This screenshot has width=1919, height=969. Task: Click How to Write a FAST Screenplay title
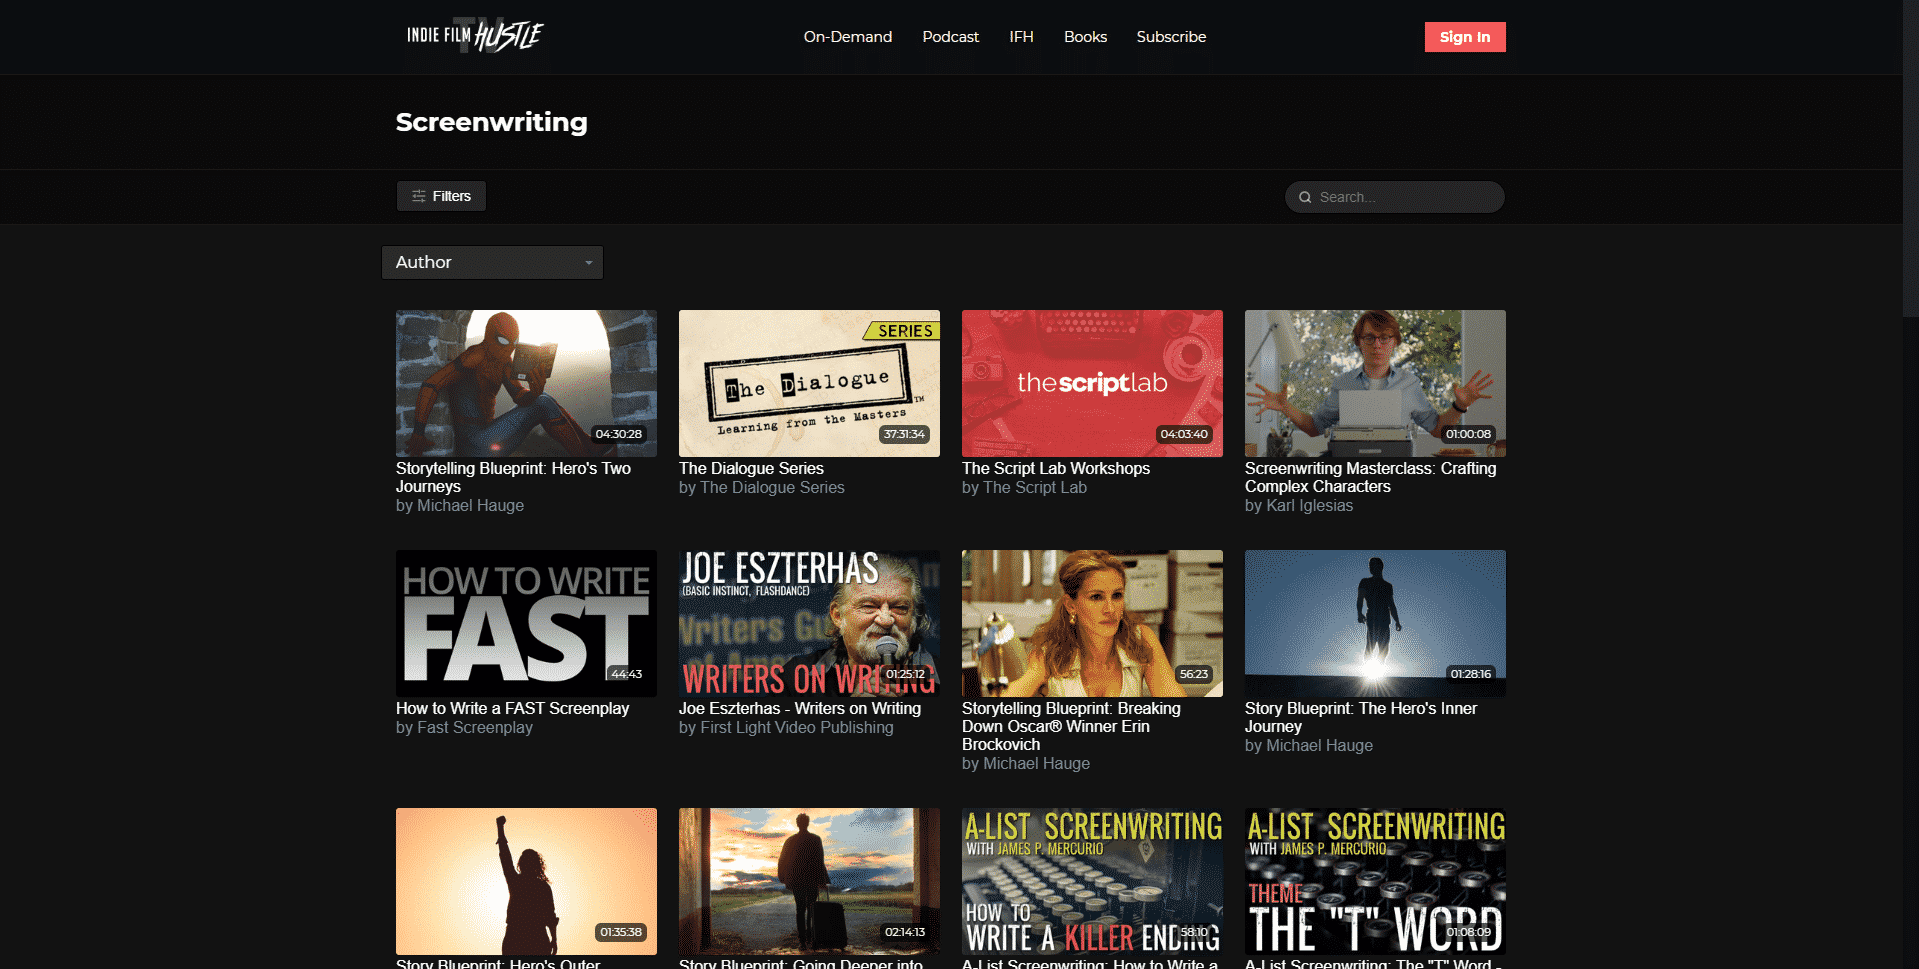(512, 708)
